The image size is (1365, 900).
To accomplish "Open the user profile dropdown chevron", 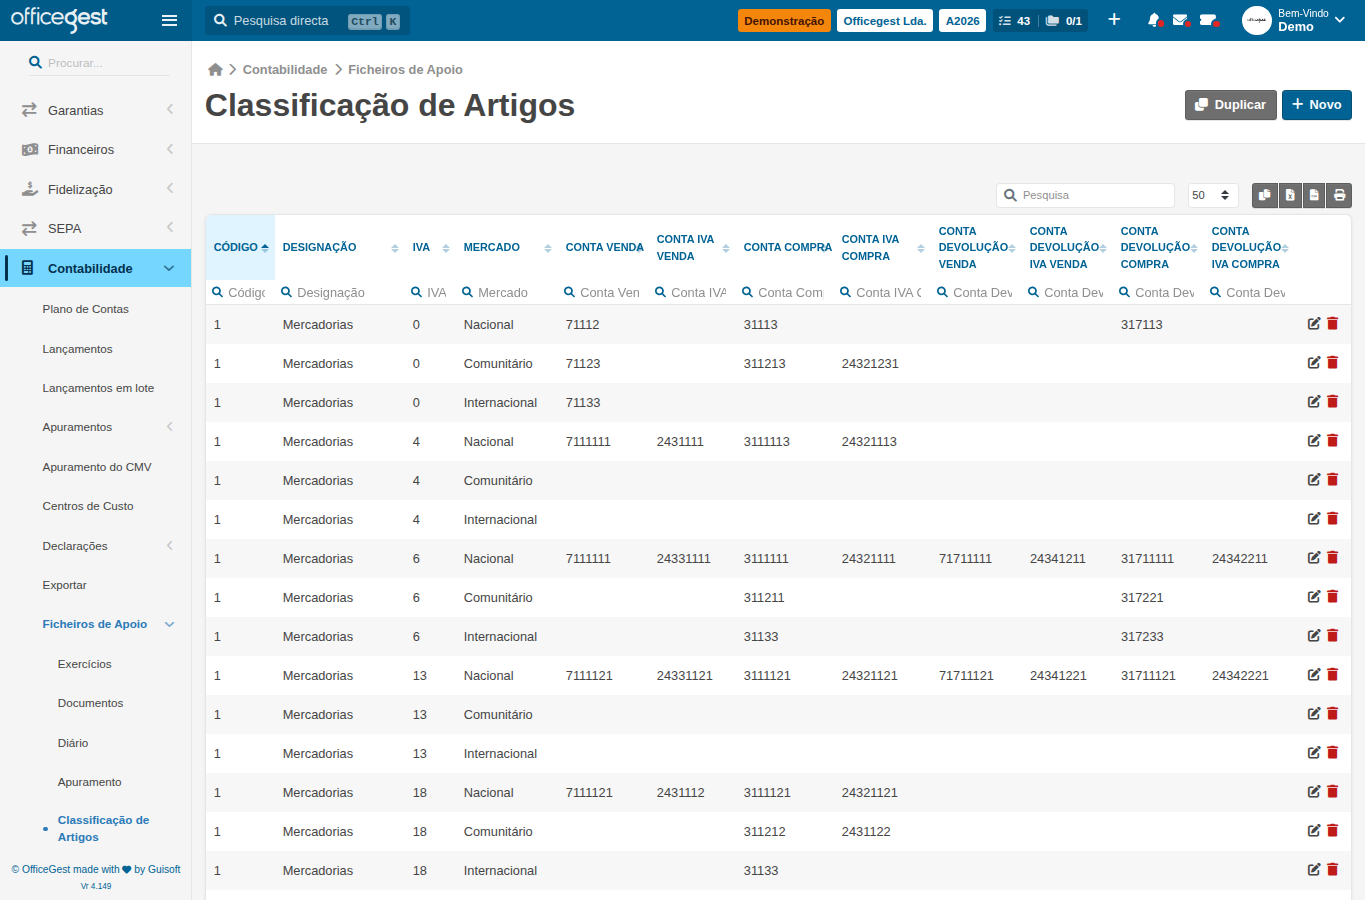I will pyautogui.click(x=1340, y=20).
